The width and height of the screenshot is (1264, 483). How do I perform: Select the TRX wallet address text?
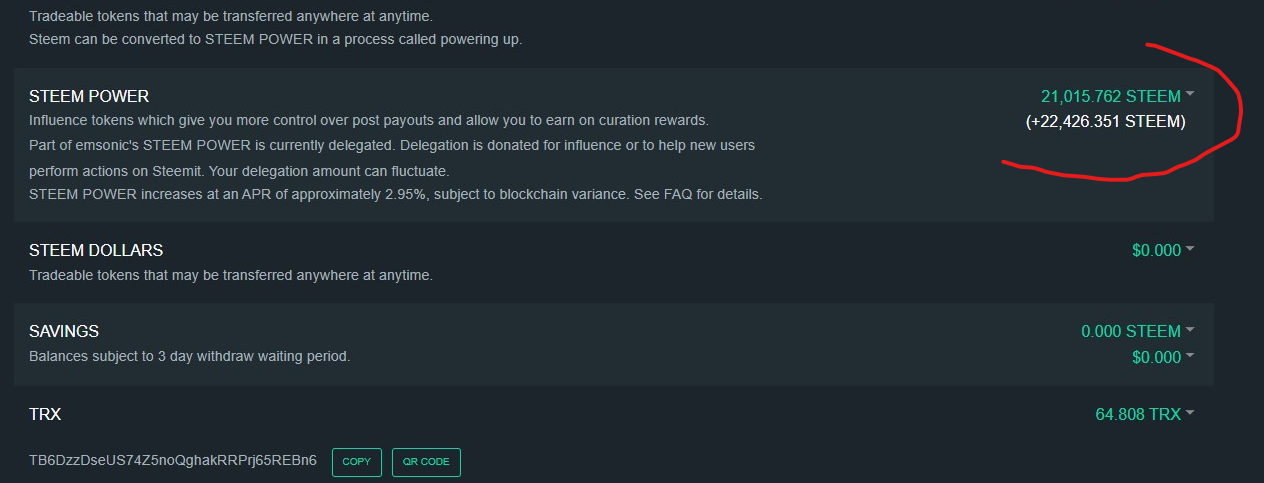point(173,461)
